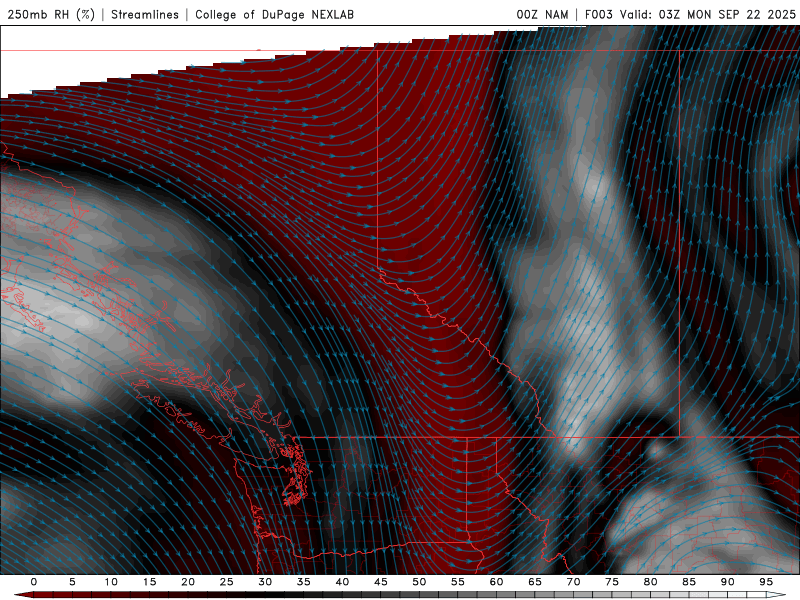Image resolution: width=800 pixels, height=600 pixels.
Task: Click the '40' colorbar label
Action: (x=342, y=582)
